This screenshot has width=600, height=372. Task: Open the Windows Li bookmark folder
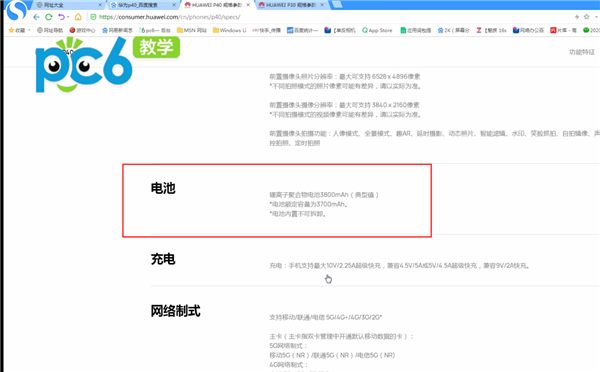pos(230,30)
